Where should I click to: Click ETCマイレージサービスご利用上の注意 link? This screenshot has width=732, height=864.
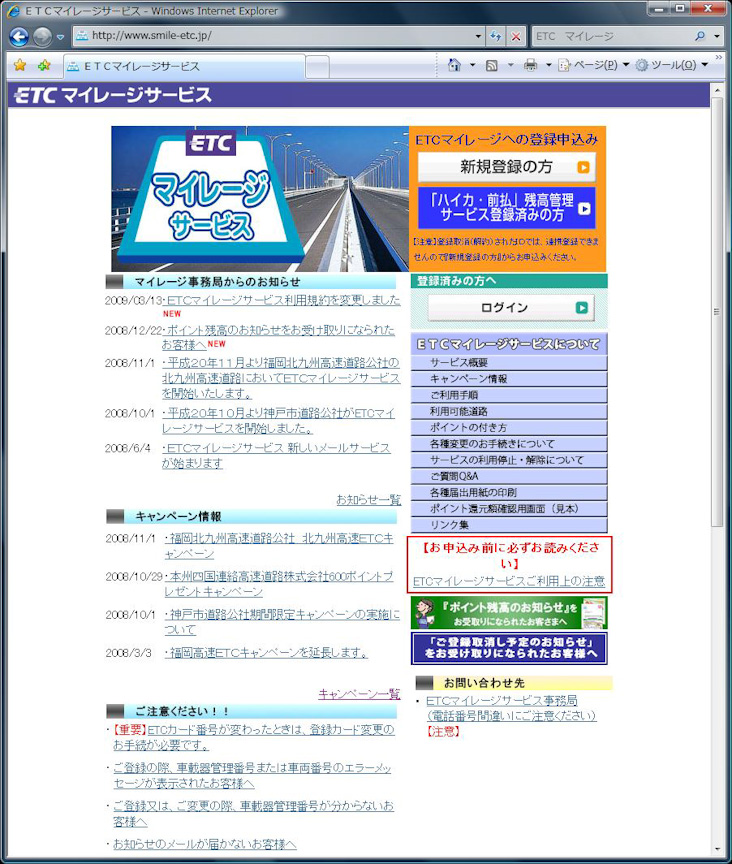(509, 581)
